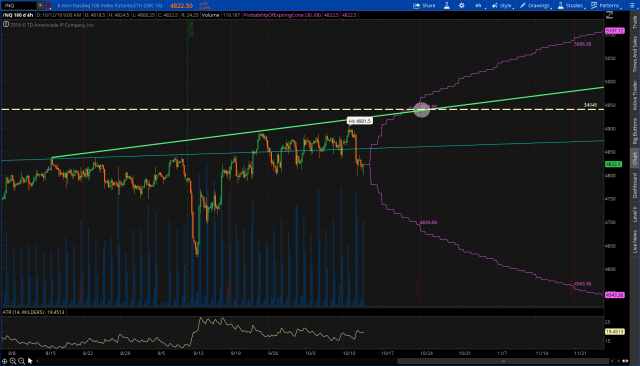Click the magenta 4543.36 axis tag
640x366 pixels.
coord(615,295)
